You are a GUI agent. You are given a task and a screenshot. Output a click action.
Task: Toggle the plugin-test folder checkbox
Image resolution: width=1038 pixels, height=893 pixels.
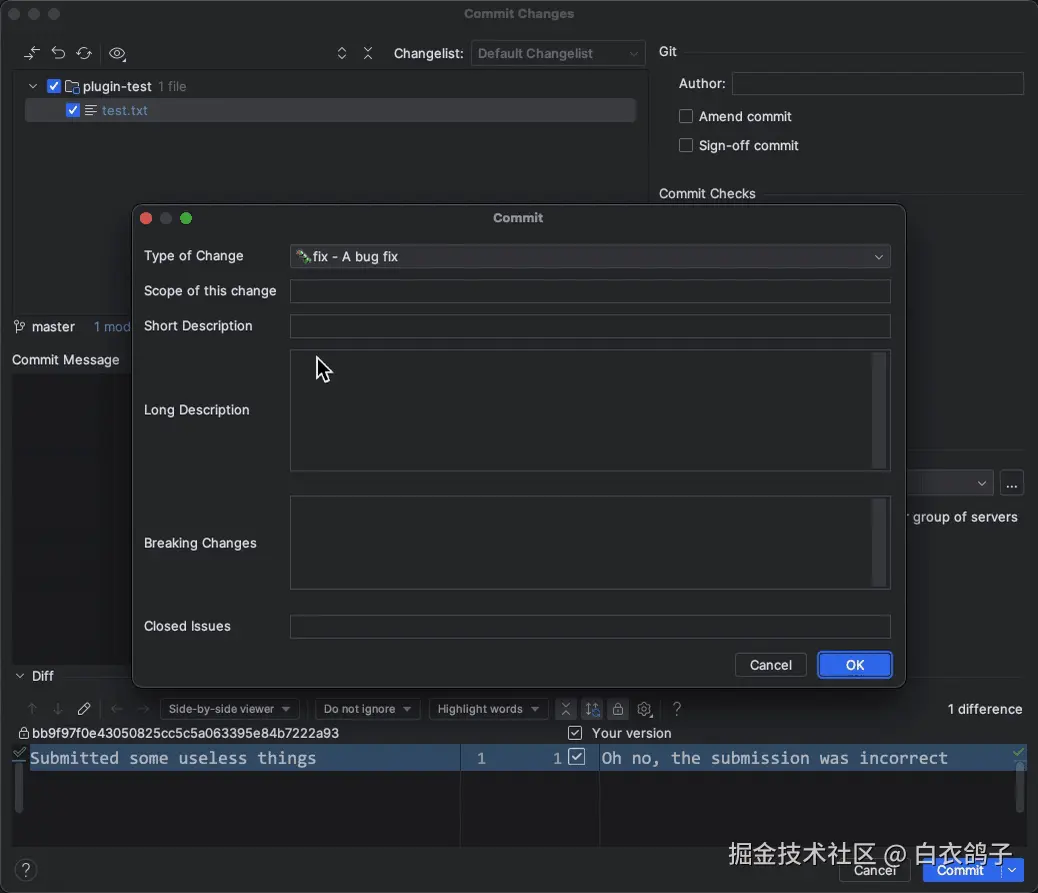54,86
